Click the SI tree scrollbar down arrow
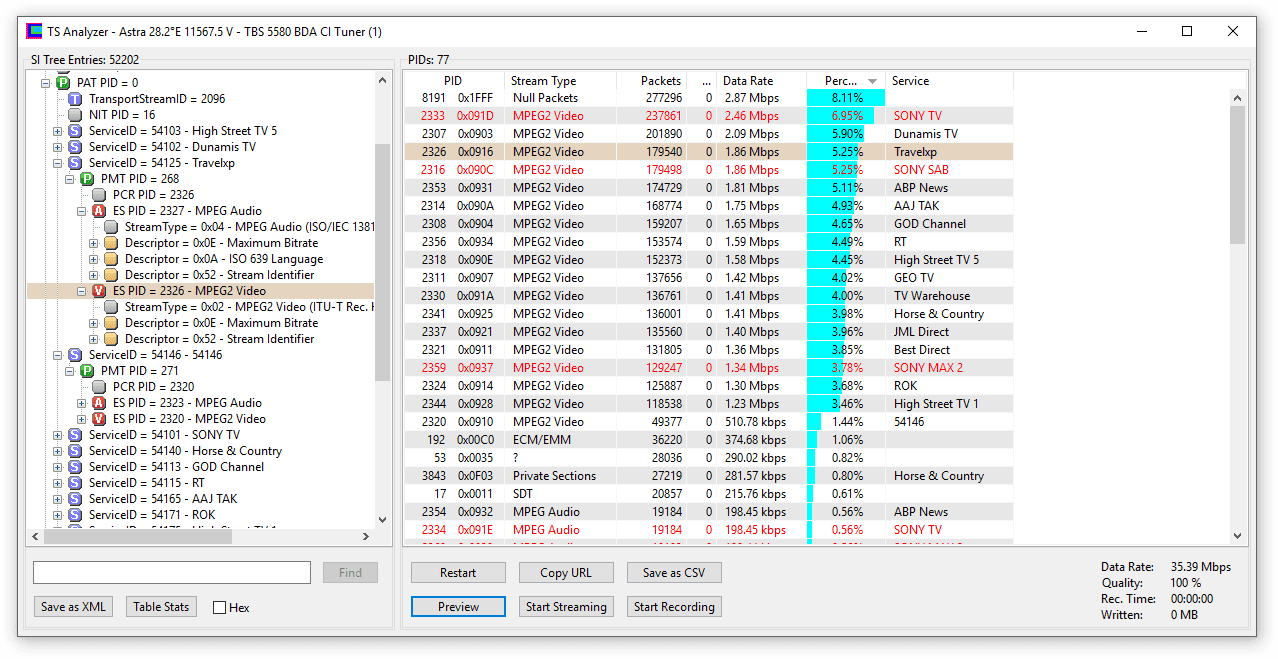Viewport: 1278px width, 659px height. [x=382, y=520]
